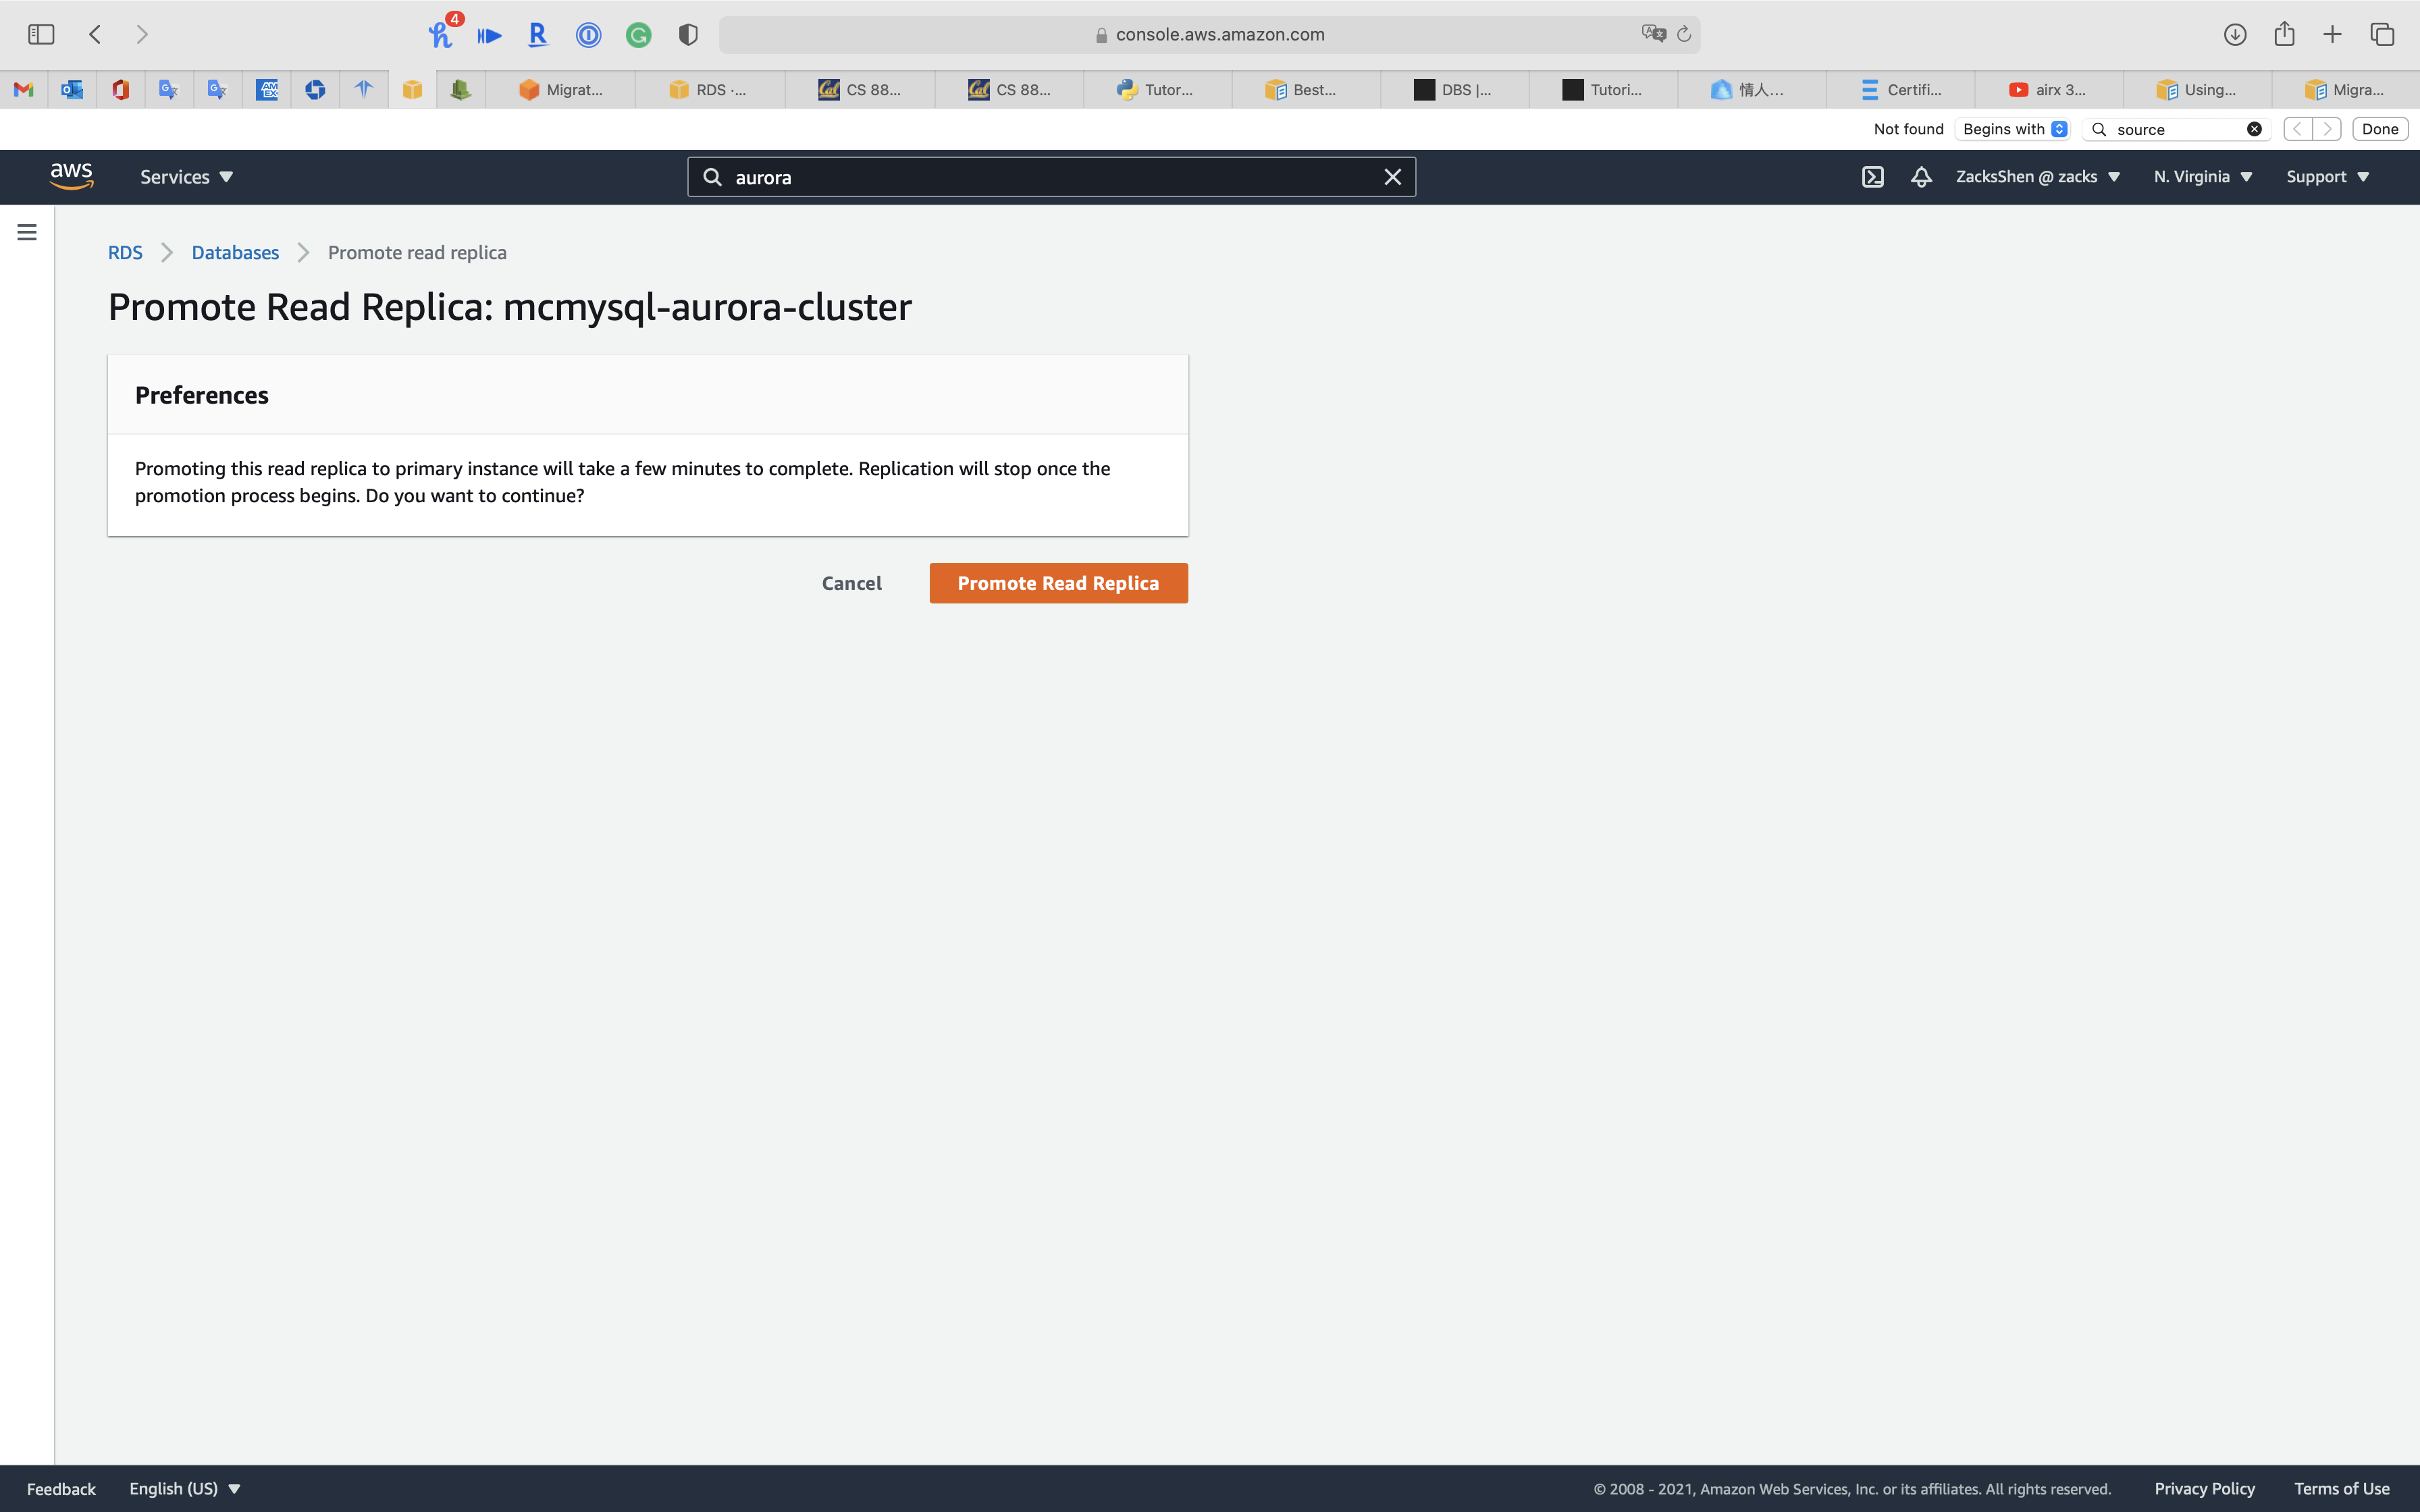Click the Safari share icon
2420x1512 pixels.
(x=2284, y=35)
